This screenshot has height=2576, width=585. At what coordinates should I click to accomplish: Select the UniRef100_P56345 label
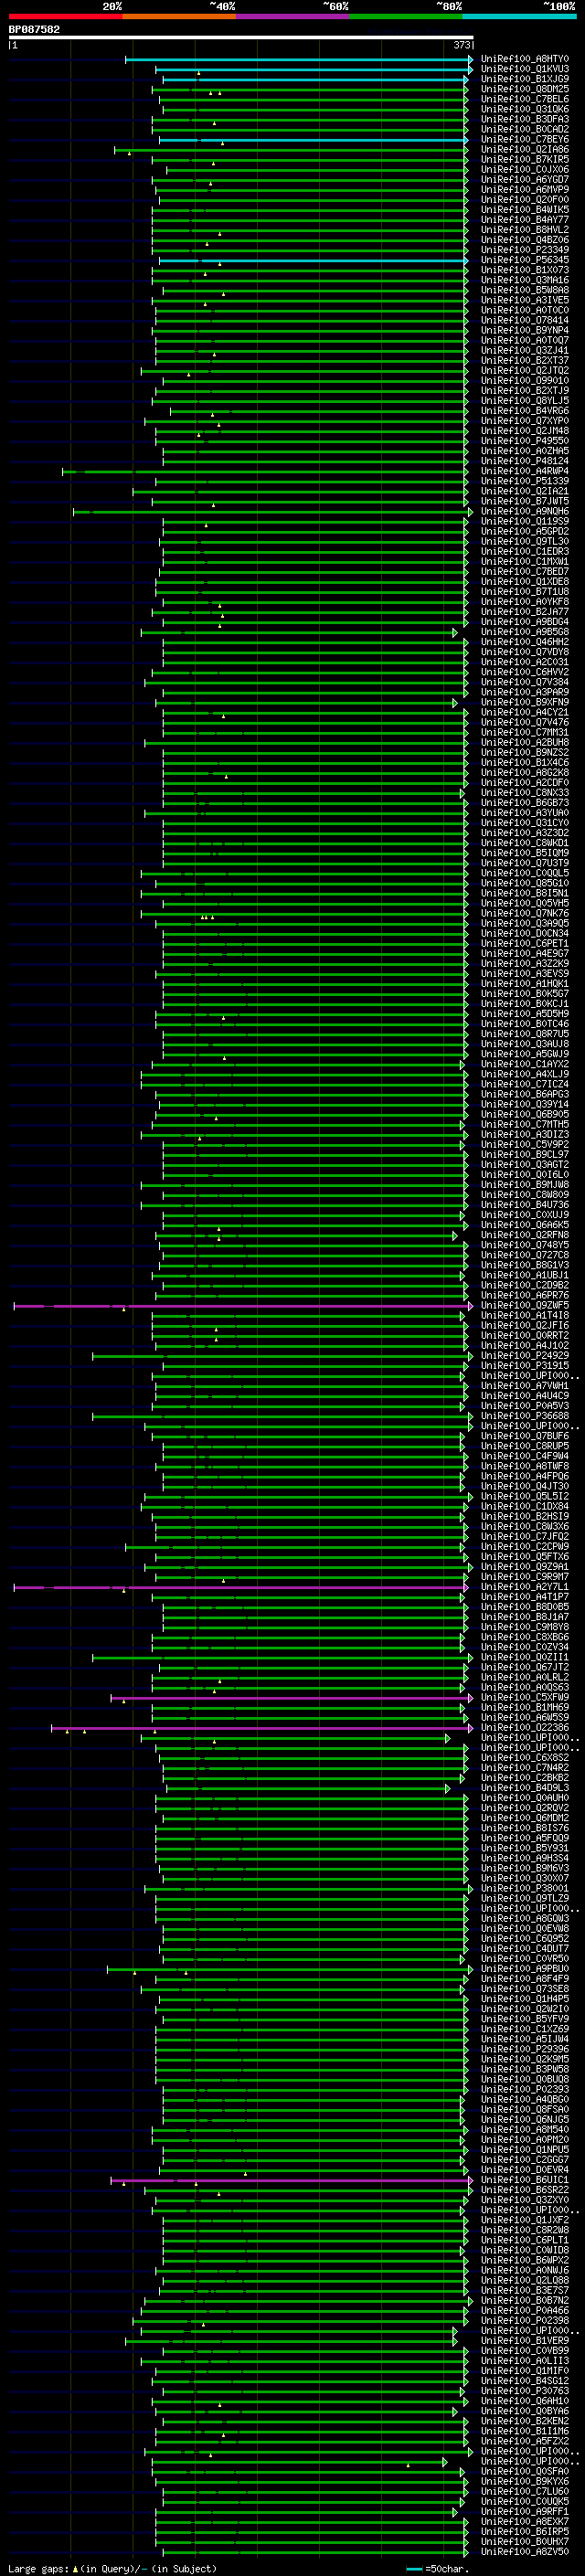[525, 261]
